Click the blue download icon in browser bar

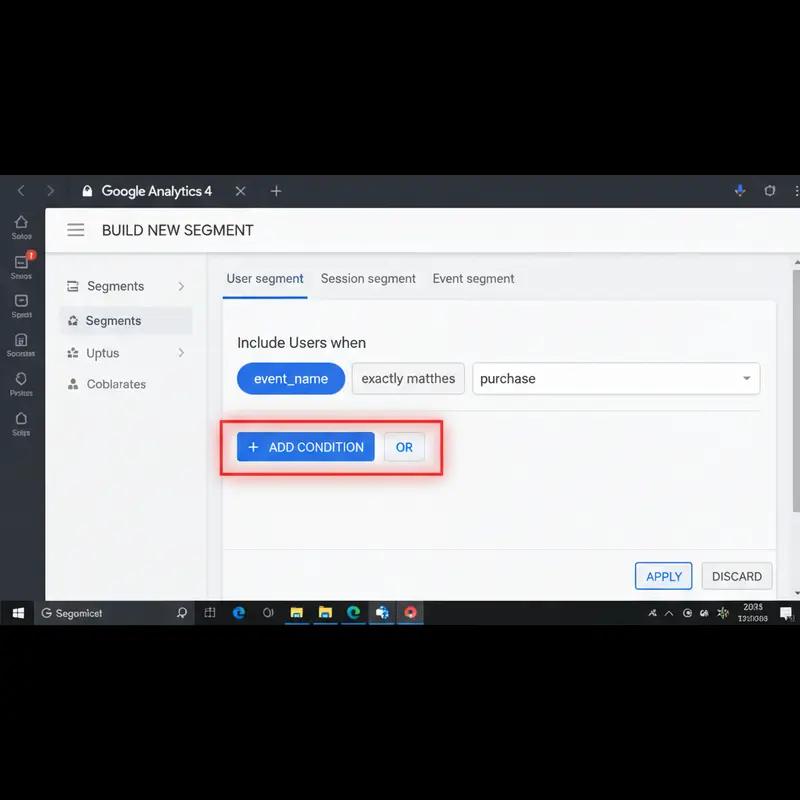pos(740,191)
